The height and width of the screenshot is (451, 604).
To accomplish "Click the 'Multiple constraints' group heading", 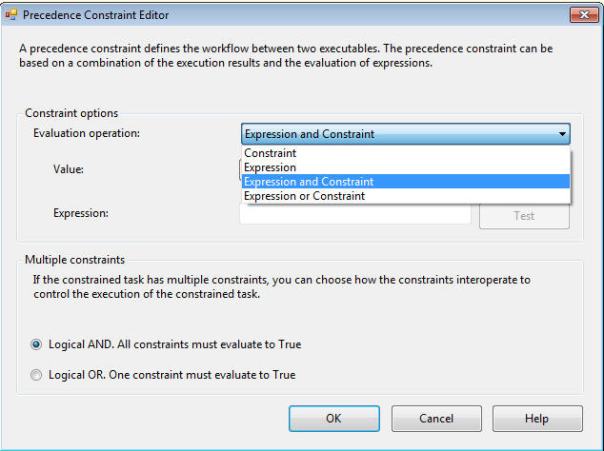I will click(x=75, y=258).
